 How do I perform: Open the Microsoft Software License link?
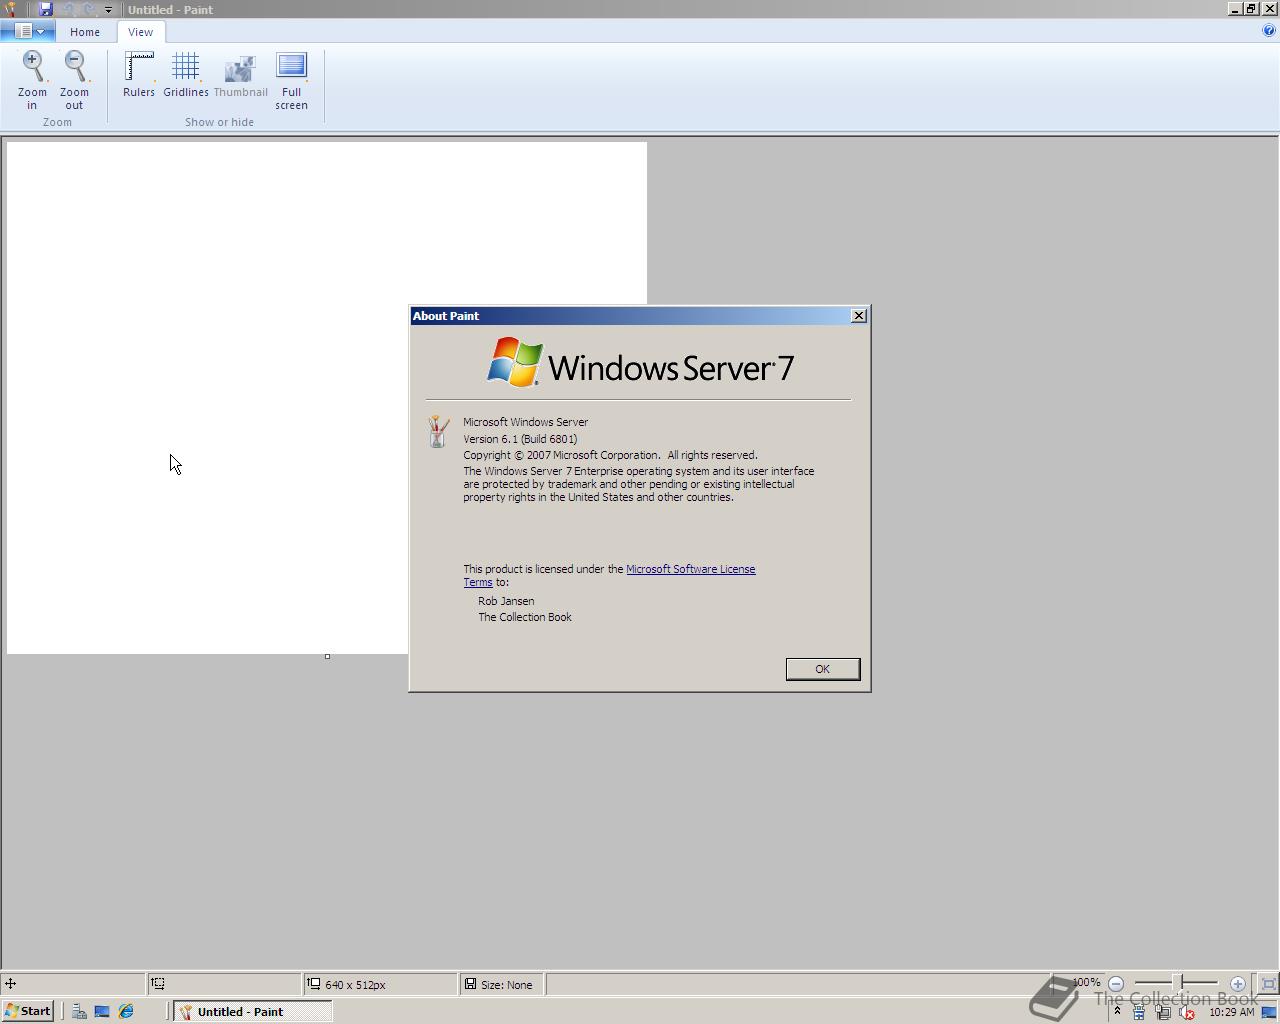click(690, 569)
